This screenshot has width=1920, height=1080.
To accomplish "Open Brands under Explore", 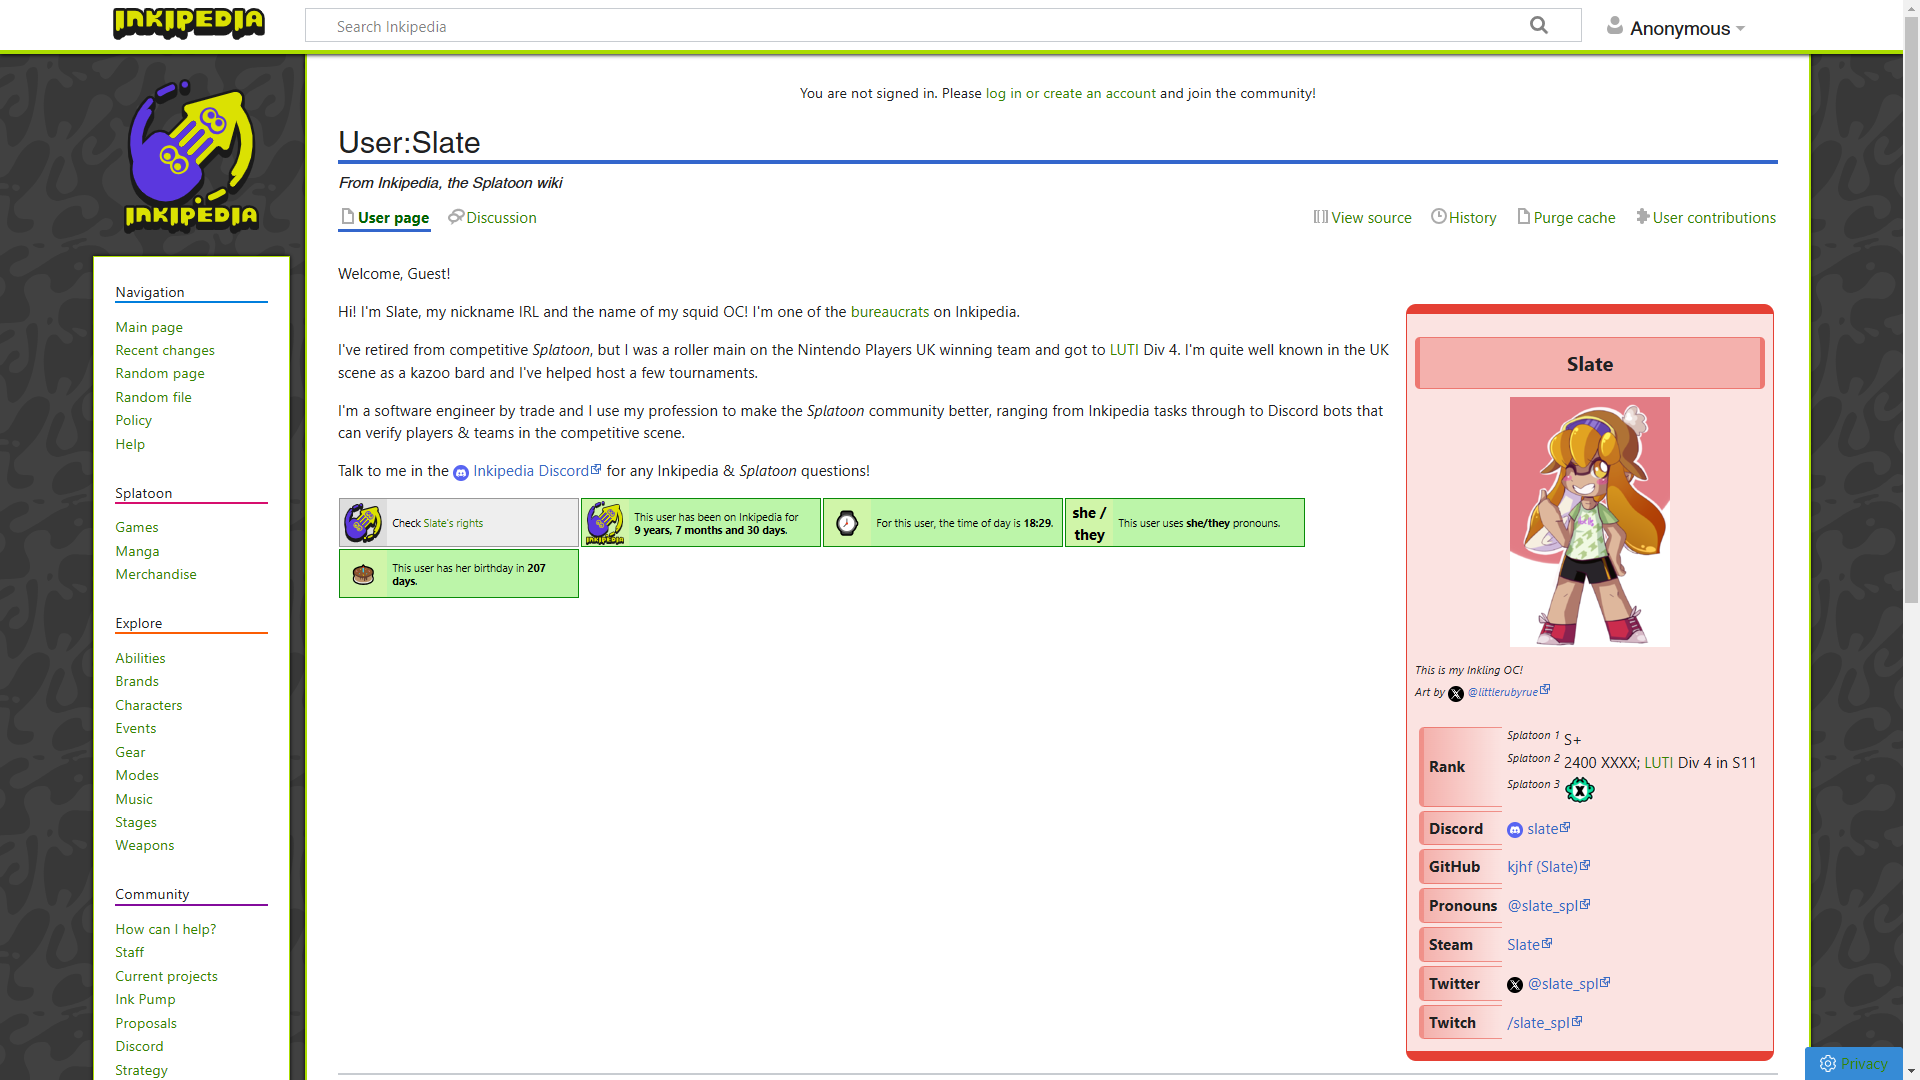I will [137, 681].
